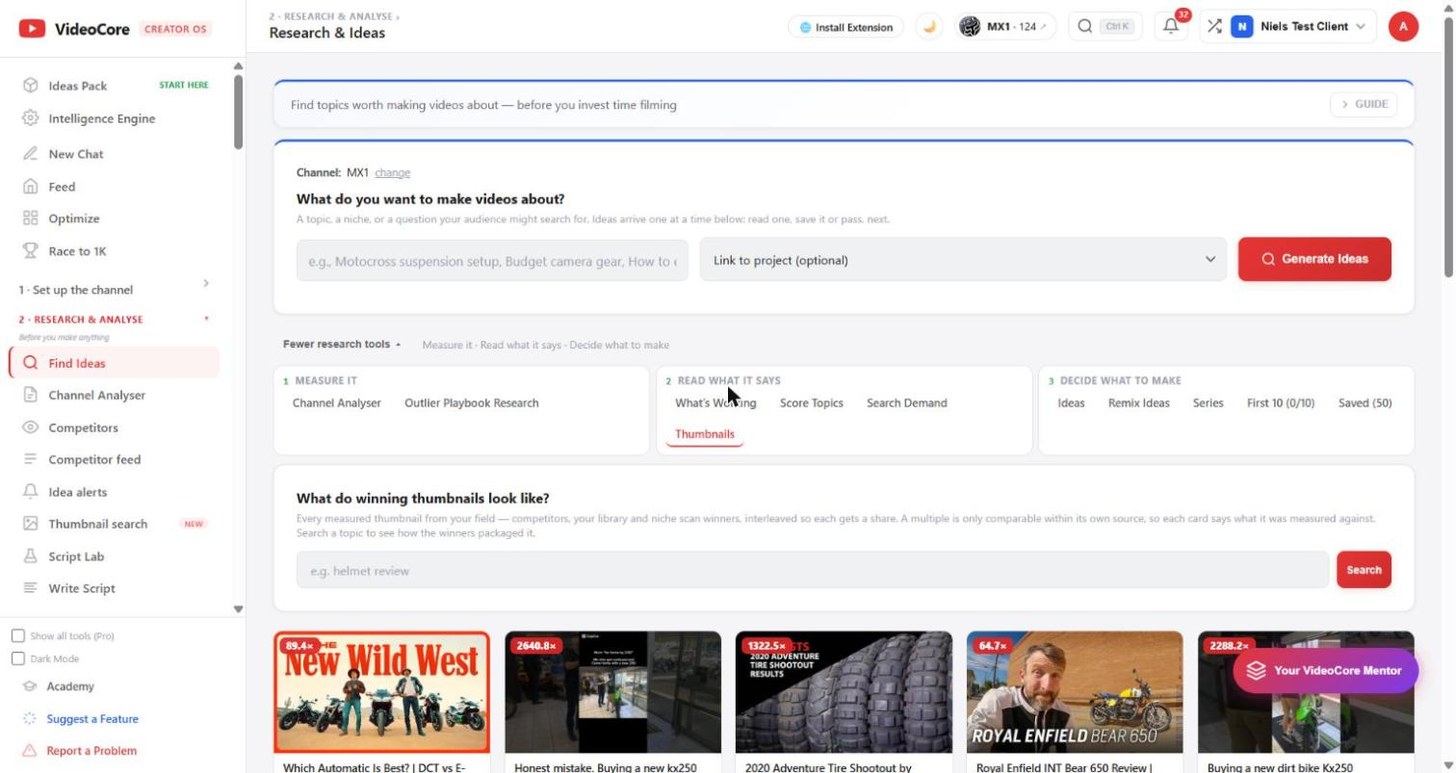The width and height of the screenshot is (1456, 773).
Task: Open the Race to 1K trophy icon
Action: point(30,251)
